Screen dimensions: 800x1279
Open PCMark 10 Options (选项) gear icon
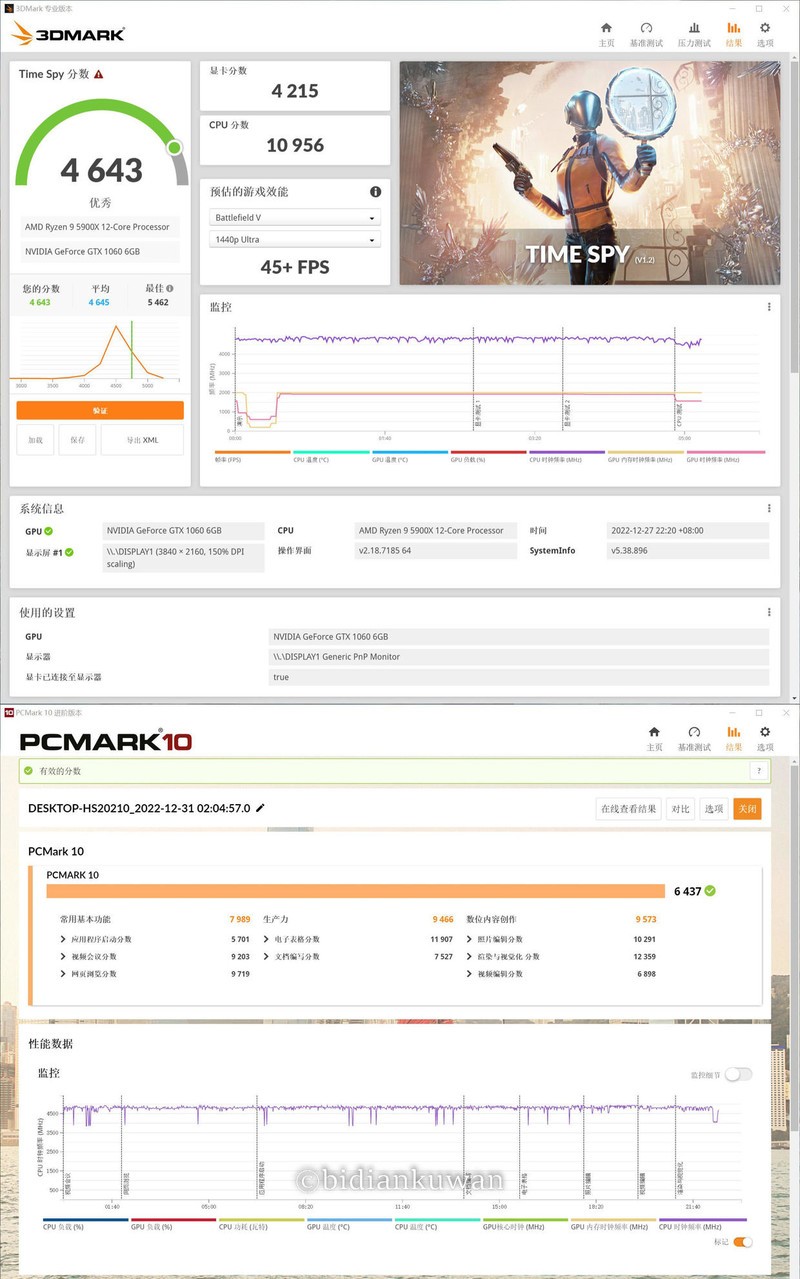pyautogui.click(x=765, y=733)
